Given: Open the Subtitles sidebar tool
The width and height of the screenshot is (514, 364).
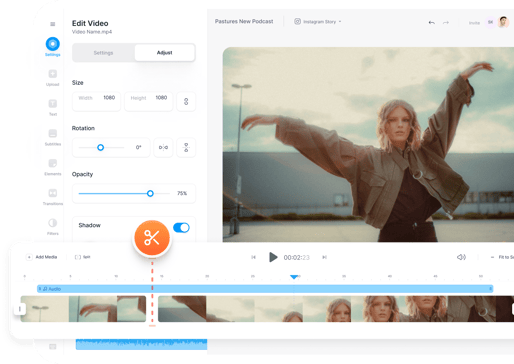Looking at the screenshot, I should [53, 137].
